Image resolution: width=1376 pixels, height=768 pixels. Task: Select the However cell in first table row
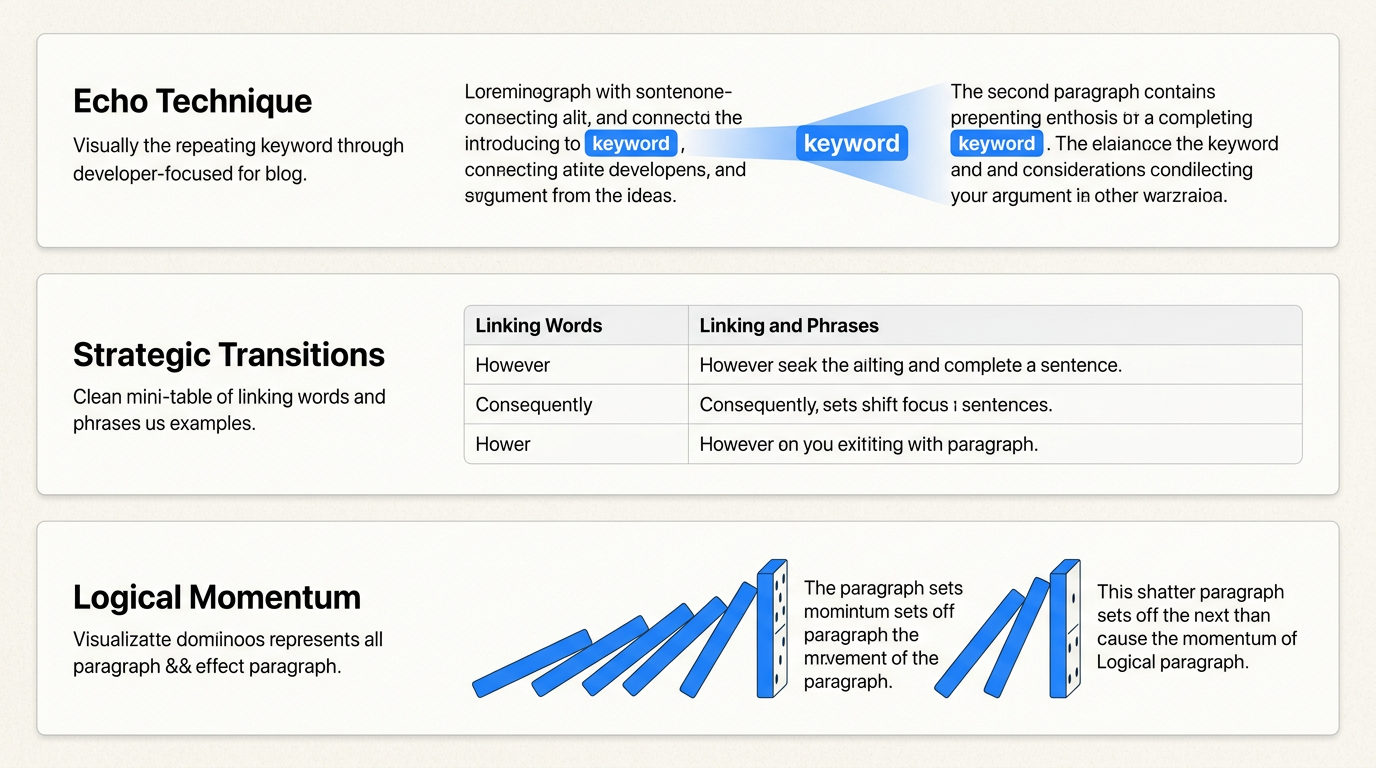pyautogui.click(x=513, y=365)
